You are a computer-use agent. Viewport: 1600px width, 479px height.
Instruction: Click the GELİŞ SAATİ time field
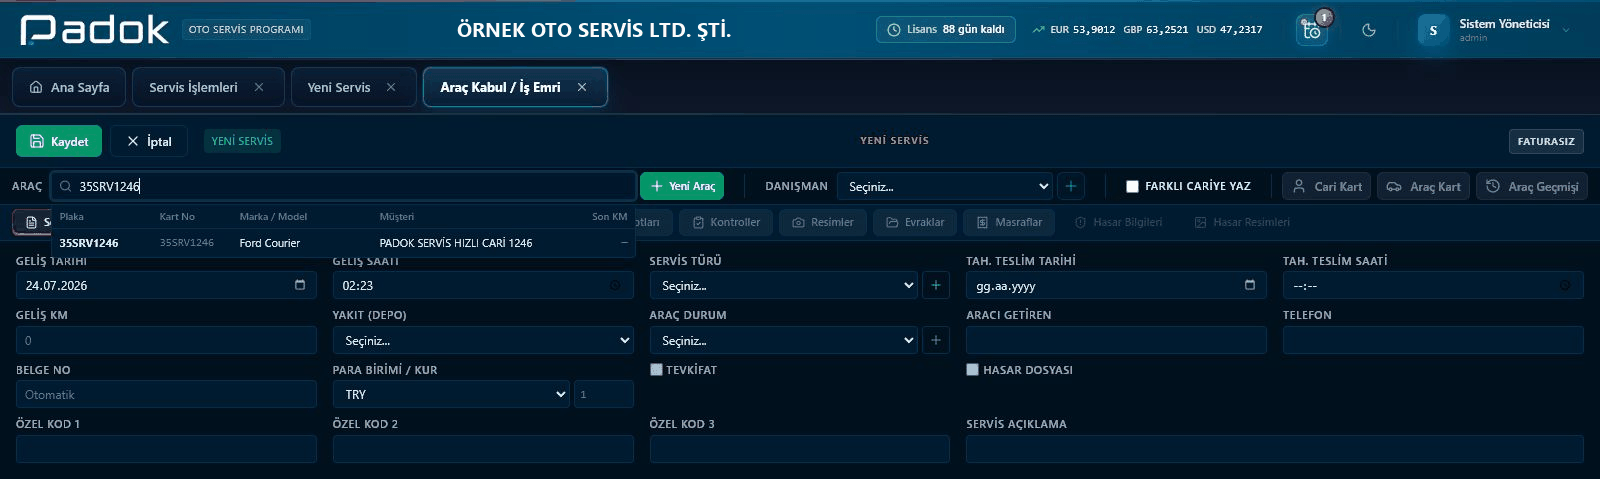pyautogui.click(x=483, y=285)
